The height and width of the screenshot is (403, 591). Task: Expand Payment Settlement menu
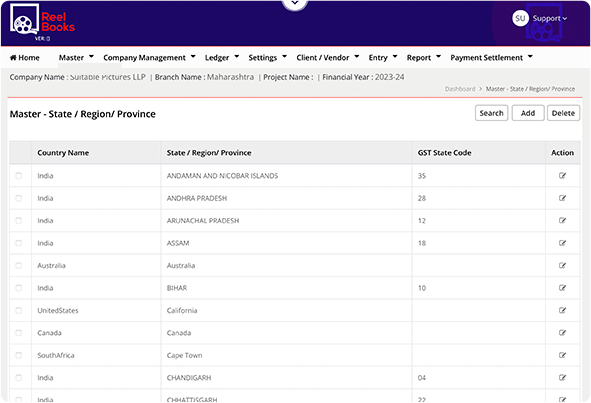491,58
